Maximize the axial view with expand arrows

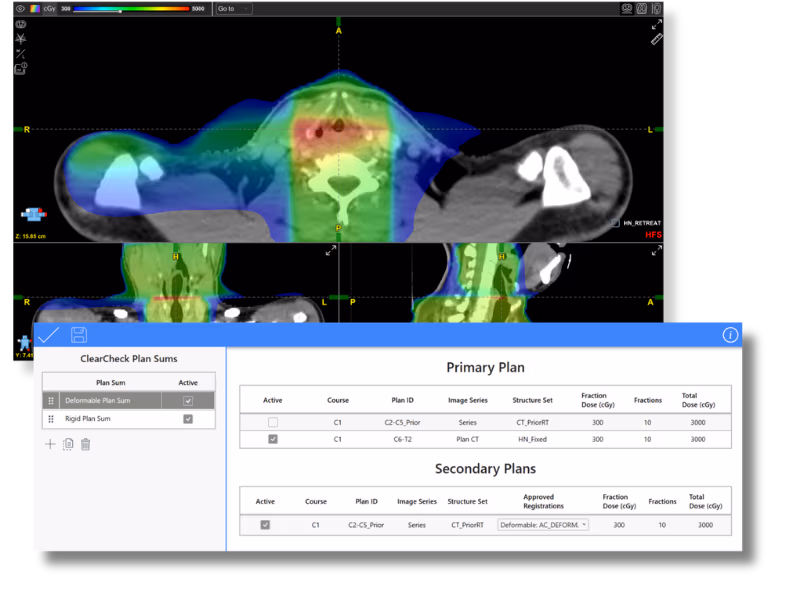coord(657,24)
